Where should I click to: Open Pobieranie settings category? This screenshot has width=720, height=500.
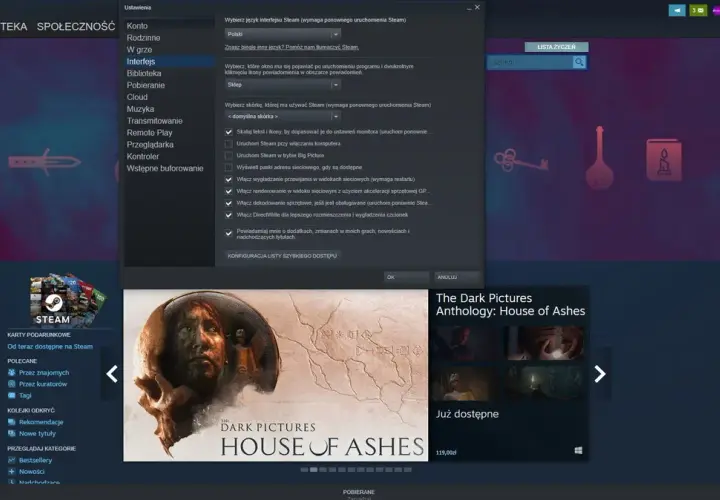pos(146,85)
